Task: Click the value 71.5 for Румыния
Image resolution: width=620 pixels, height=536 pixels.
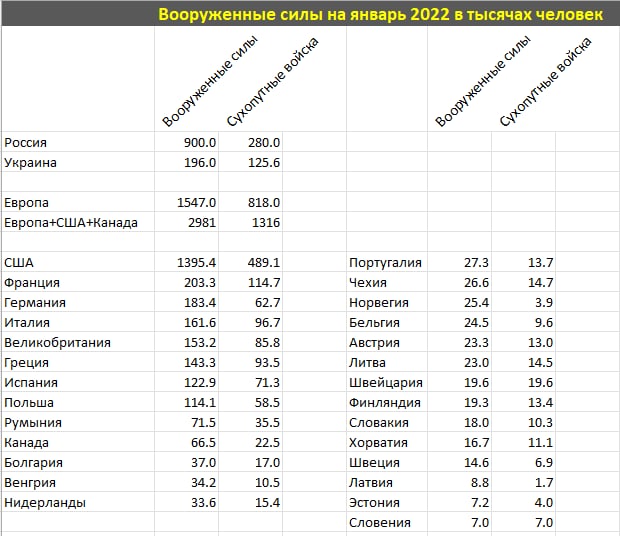Action: point(203,423)
